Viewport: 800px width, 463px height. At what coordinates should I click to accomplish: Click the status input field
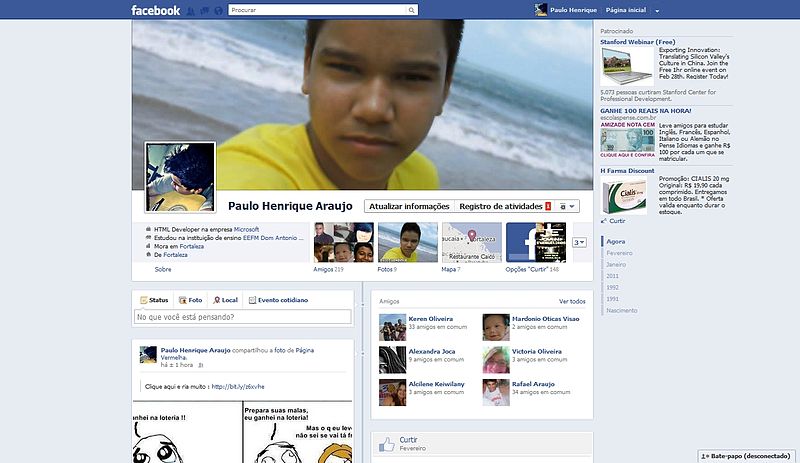pyautogui.click(x=243, y=317)
